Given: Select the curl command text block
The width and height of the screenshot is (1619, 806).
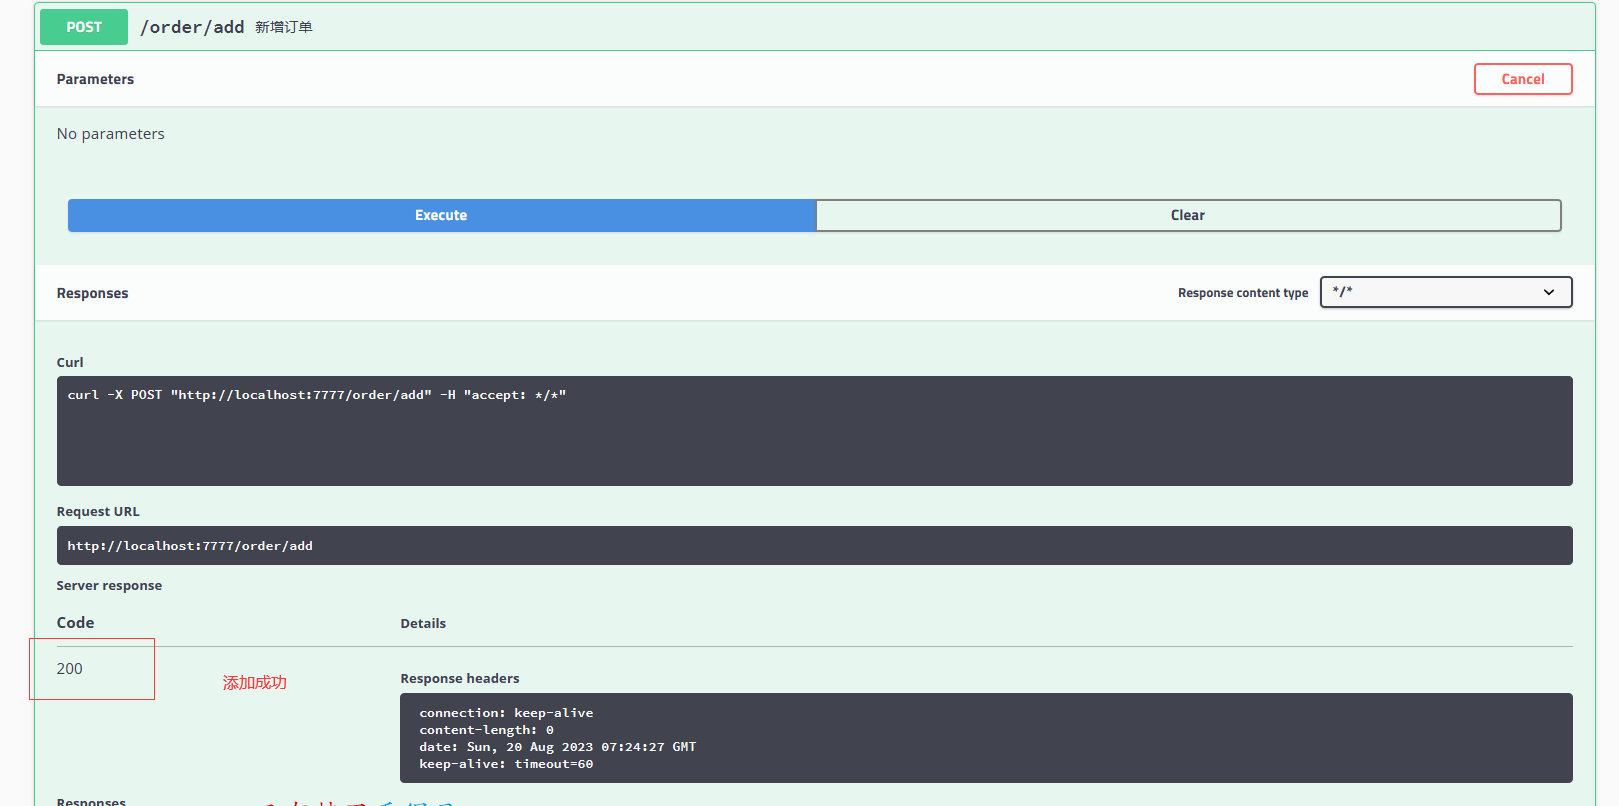Looking at the screenshot, I should pos(814,431).
